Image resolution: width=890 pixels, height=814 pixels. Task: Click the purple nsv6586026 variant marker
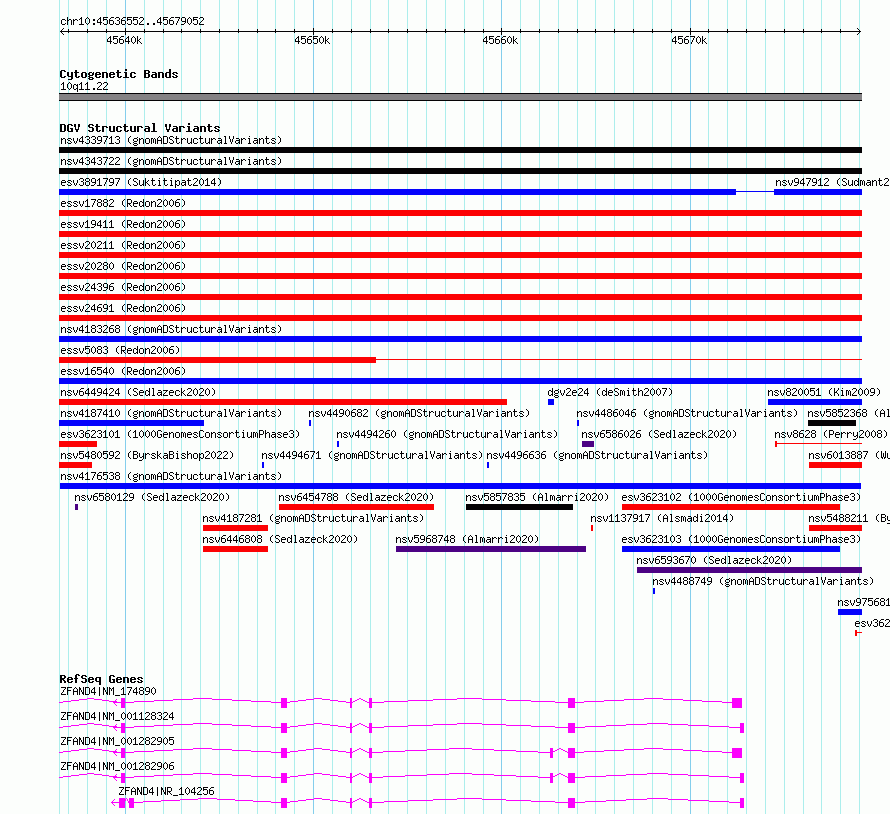tap(588, 444)
